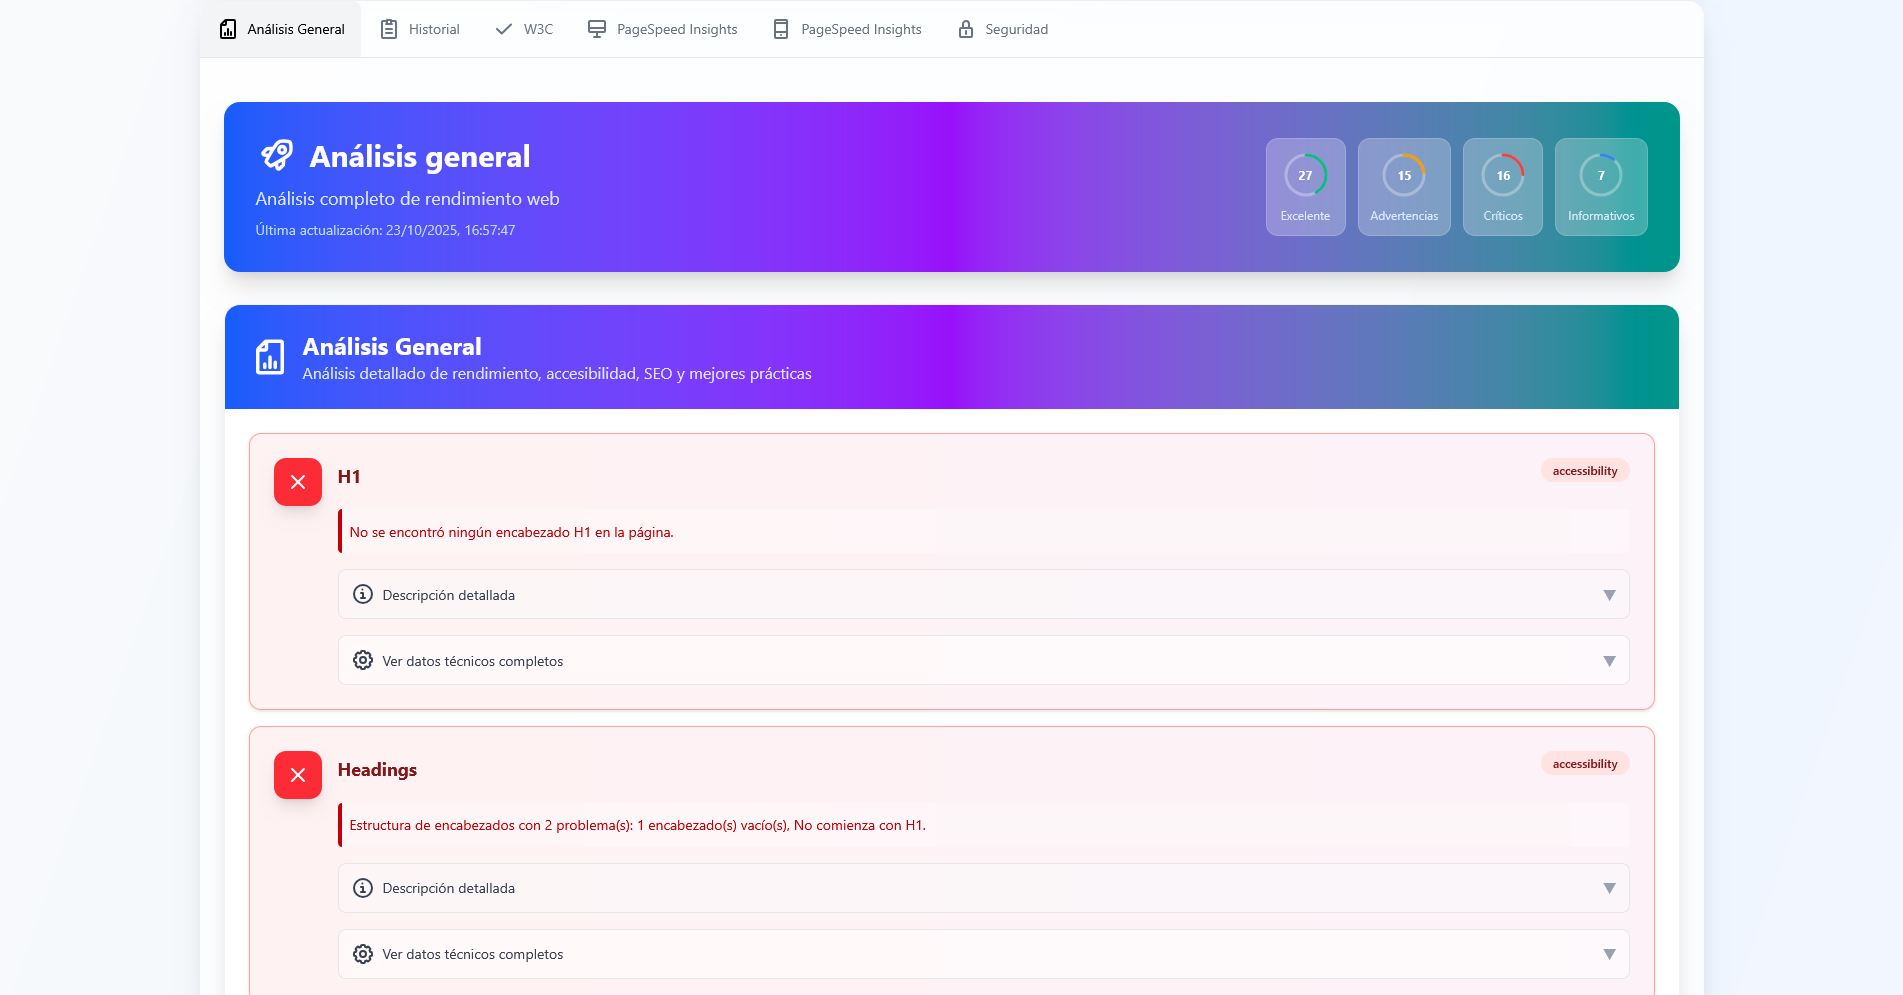Expand Headings Ver datos técnicos completos arrow
Image resolution: width=1903 pixels, height=995 pixels.
1609,954
